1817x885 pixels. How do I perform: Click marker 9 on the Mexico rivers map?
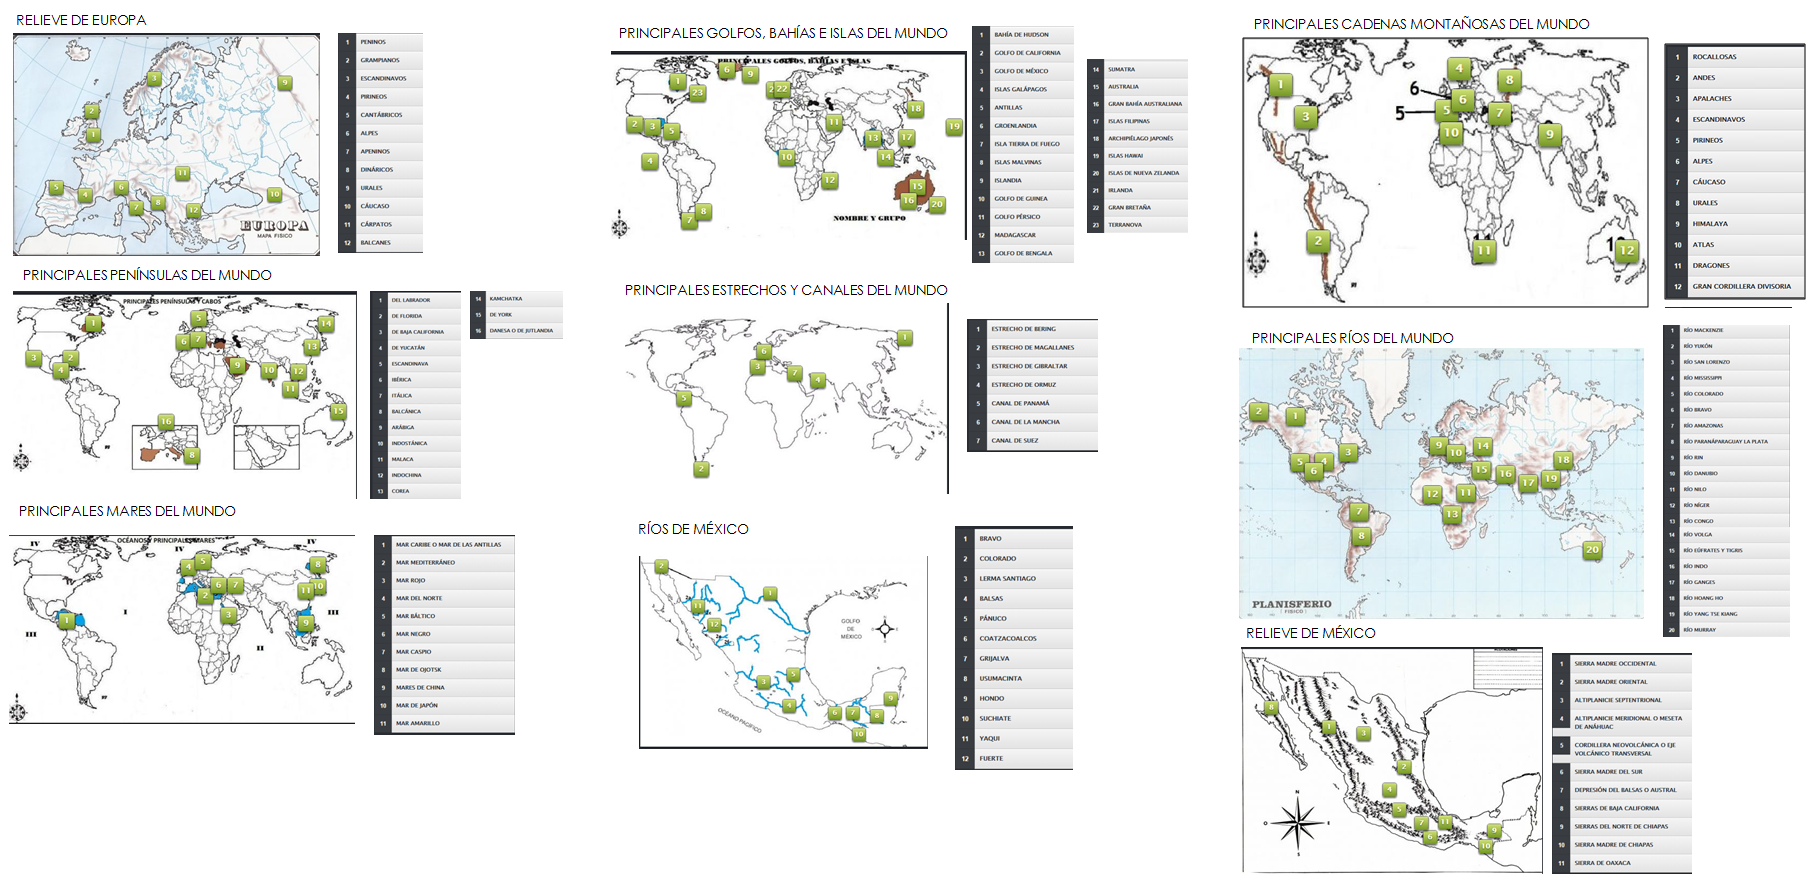(890, 698)
